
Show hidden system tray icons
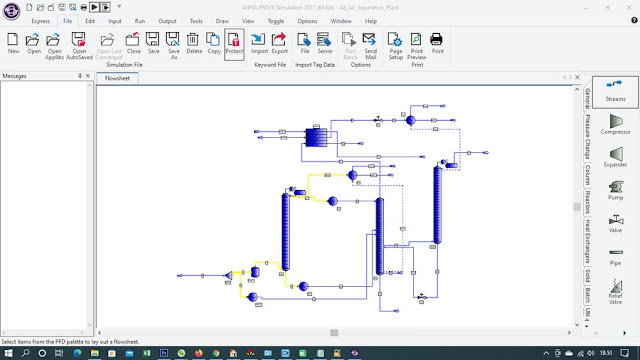tap(546, 353)
